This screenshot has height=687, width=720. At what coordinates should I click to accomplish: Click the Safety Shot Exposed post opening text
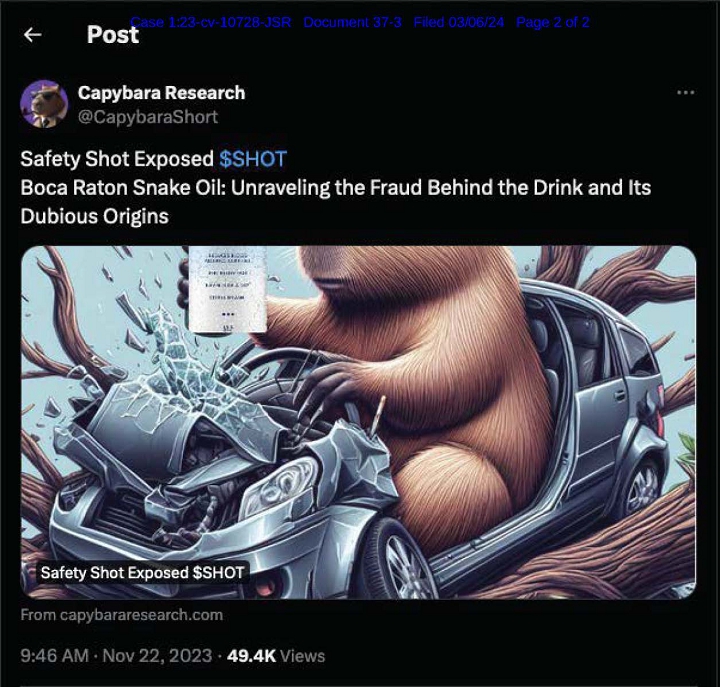point(117,159)
